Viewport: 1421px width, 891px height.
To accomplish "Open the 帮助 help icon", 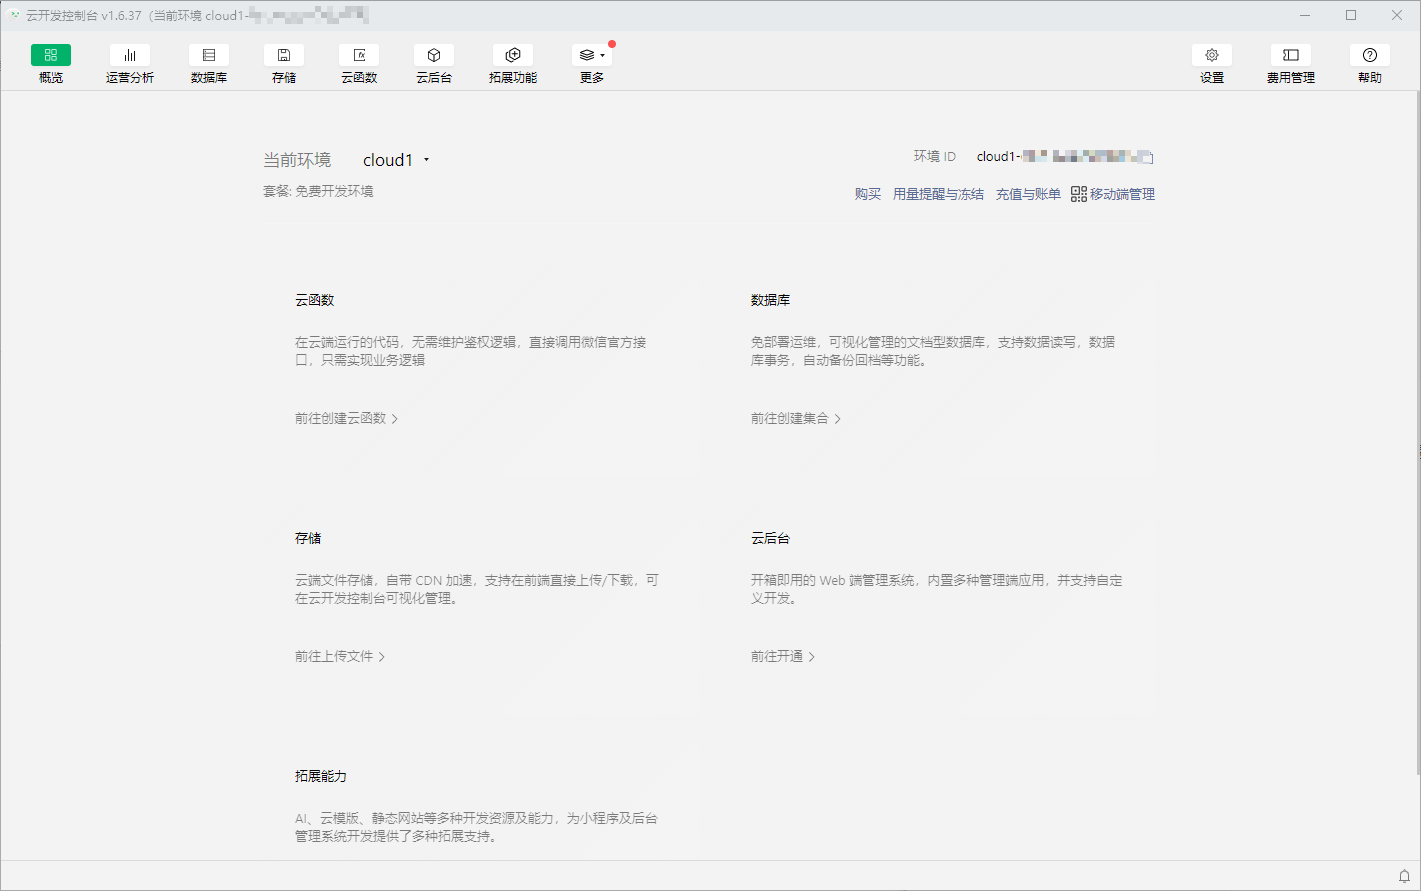I will click(1370, 55).
